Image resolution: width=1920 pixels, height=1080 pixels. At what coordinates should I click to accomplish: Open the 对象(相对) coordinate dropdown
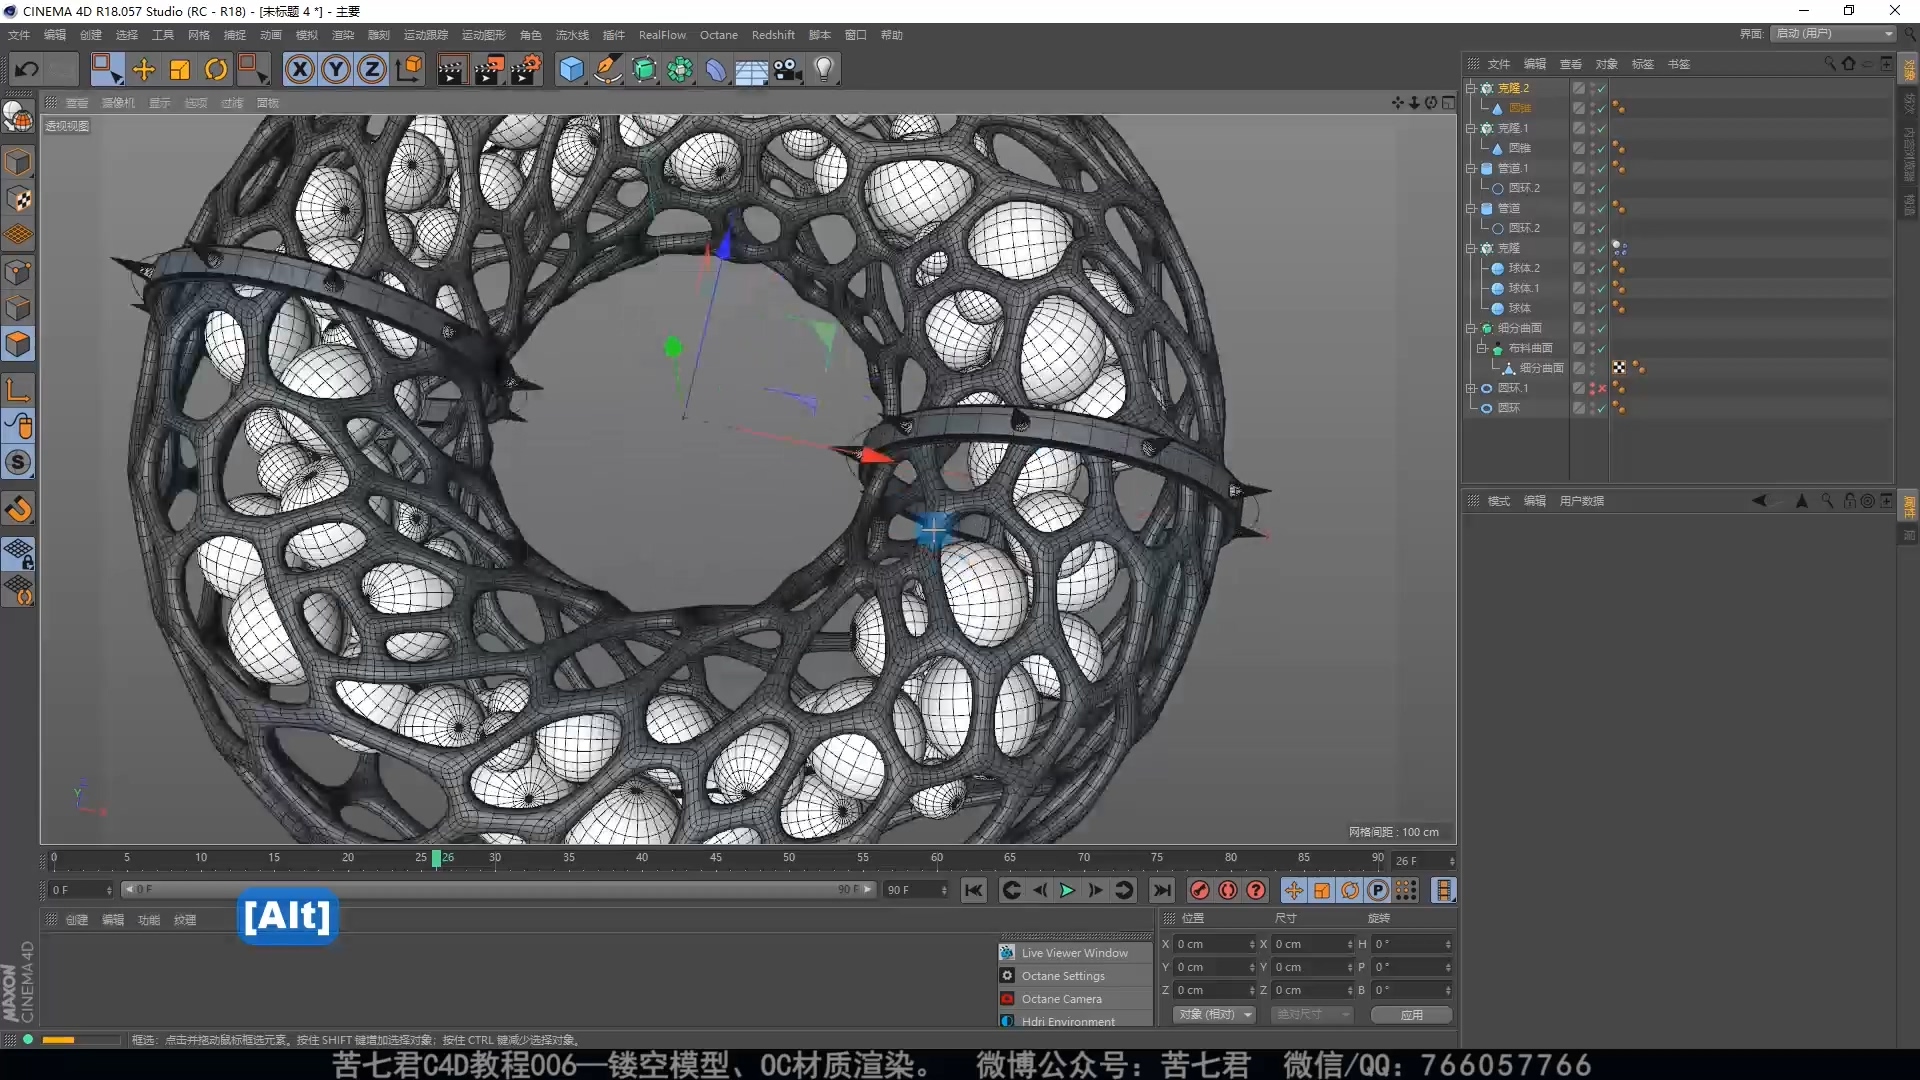(x=1214, y=1014)
